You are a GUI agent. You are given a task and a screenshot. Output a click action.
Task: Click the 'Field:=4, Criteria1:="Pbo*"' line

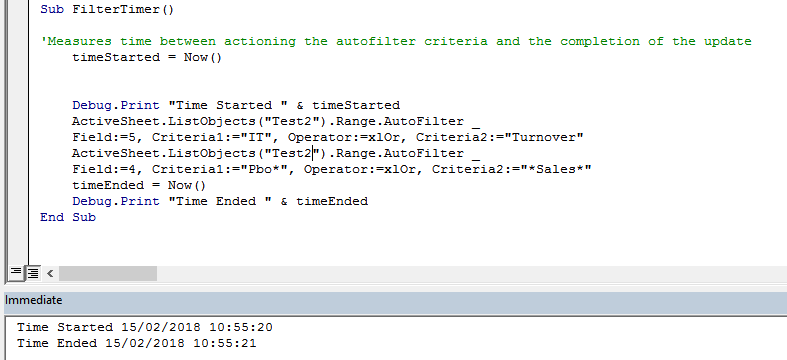(332, 169)
